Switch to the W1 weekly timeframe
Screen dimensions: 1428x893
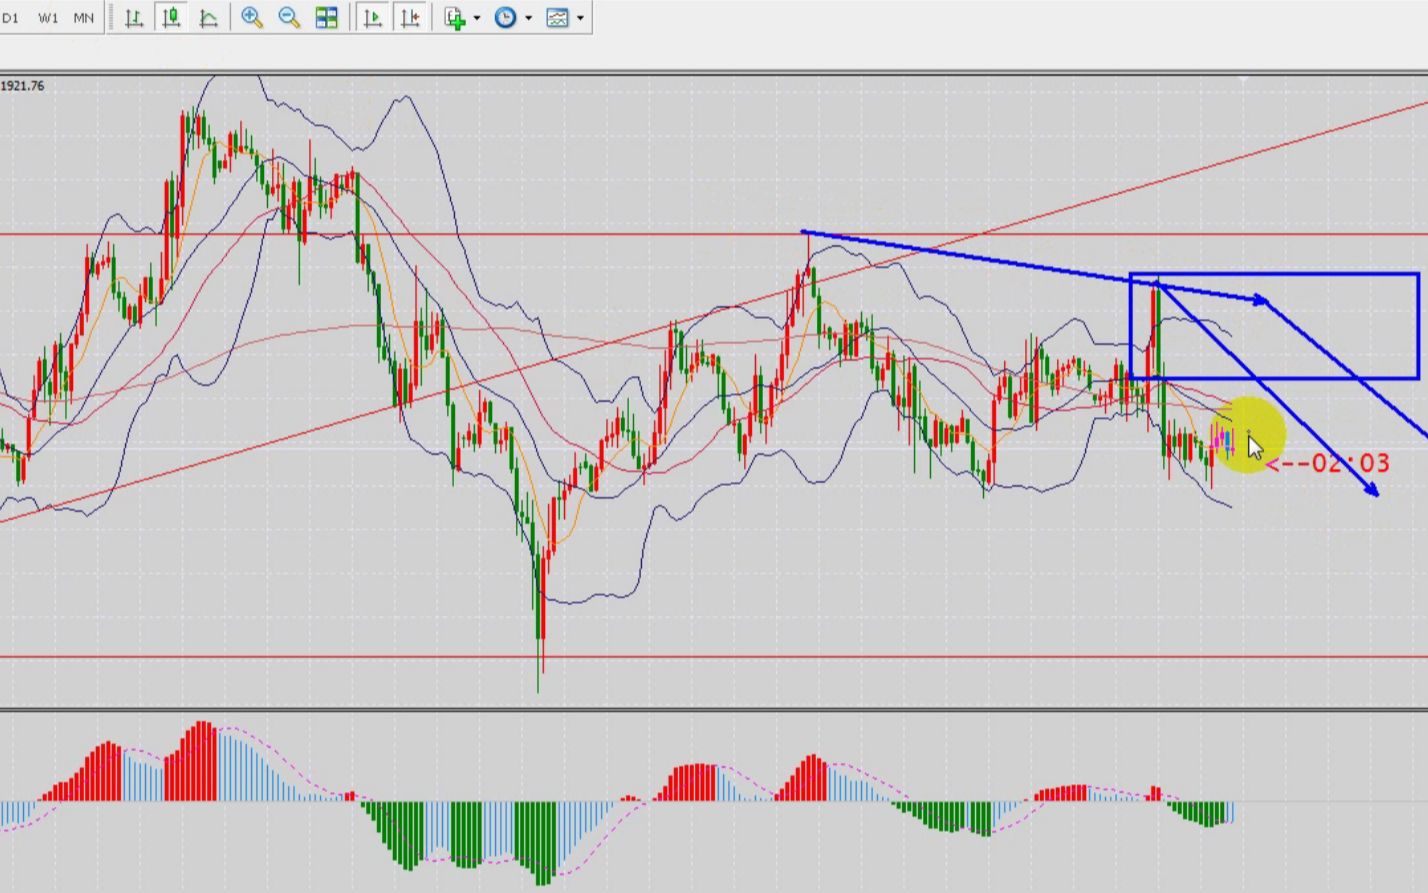47,18
